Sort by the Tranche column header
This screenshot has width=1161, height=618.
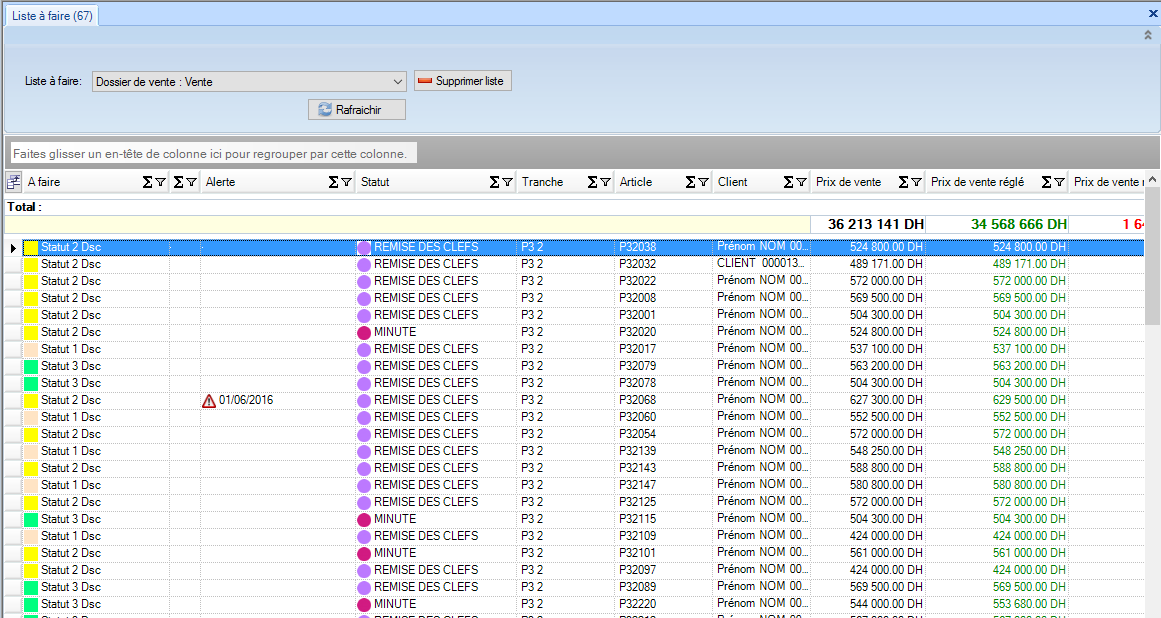click(543, 182)
